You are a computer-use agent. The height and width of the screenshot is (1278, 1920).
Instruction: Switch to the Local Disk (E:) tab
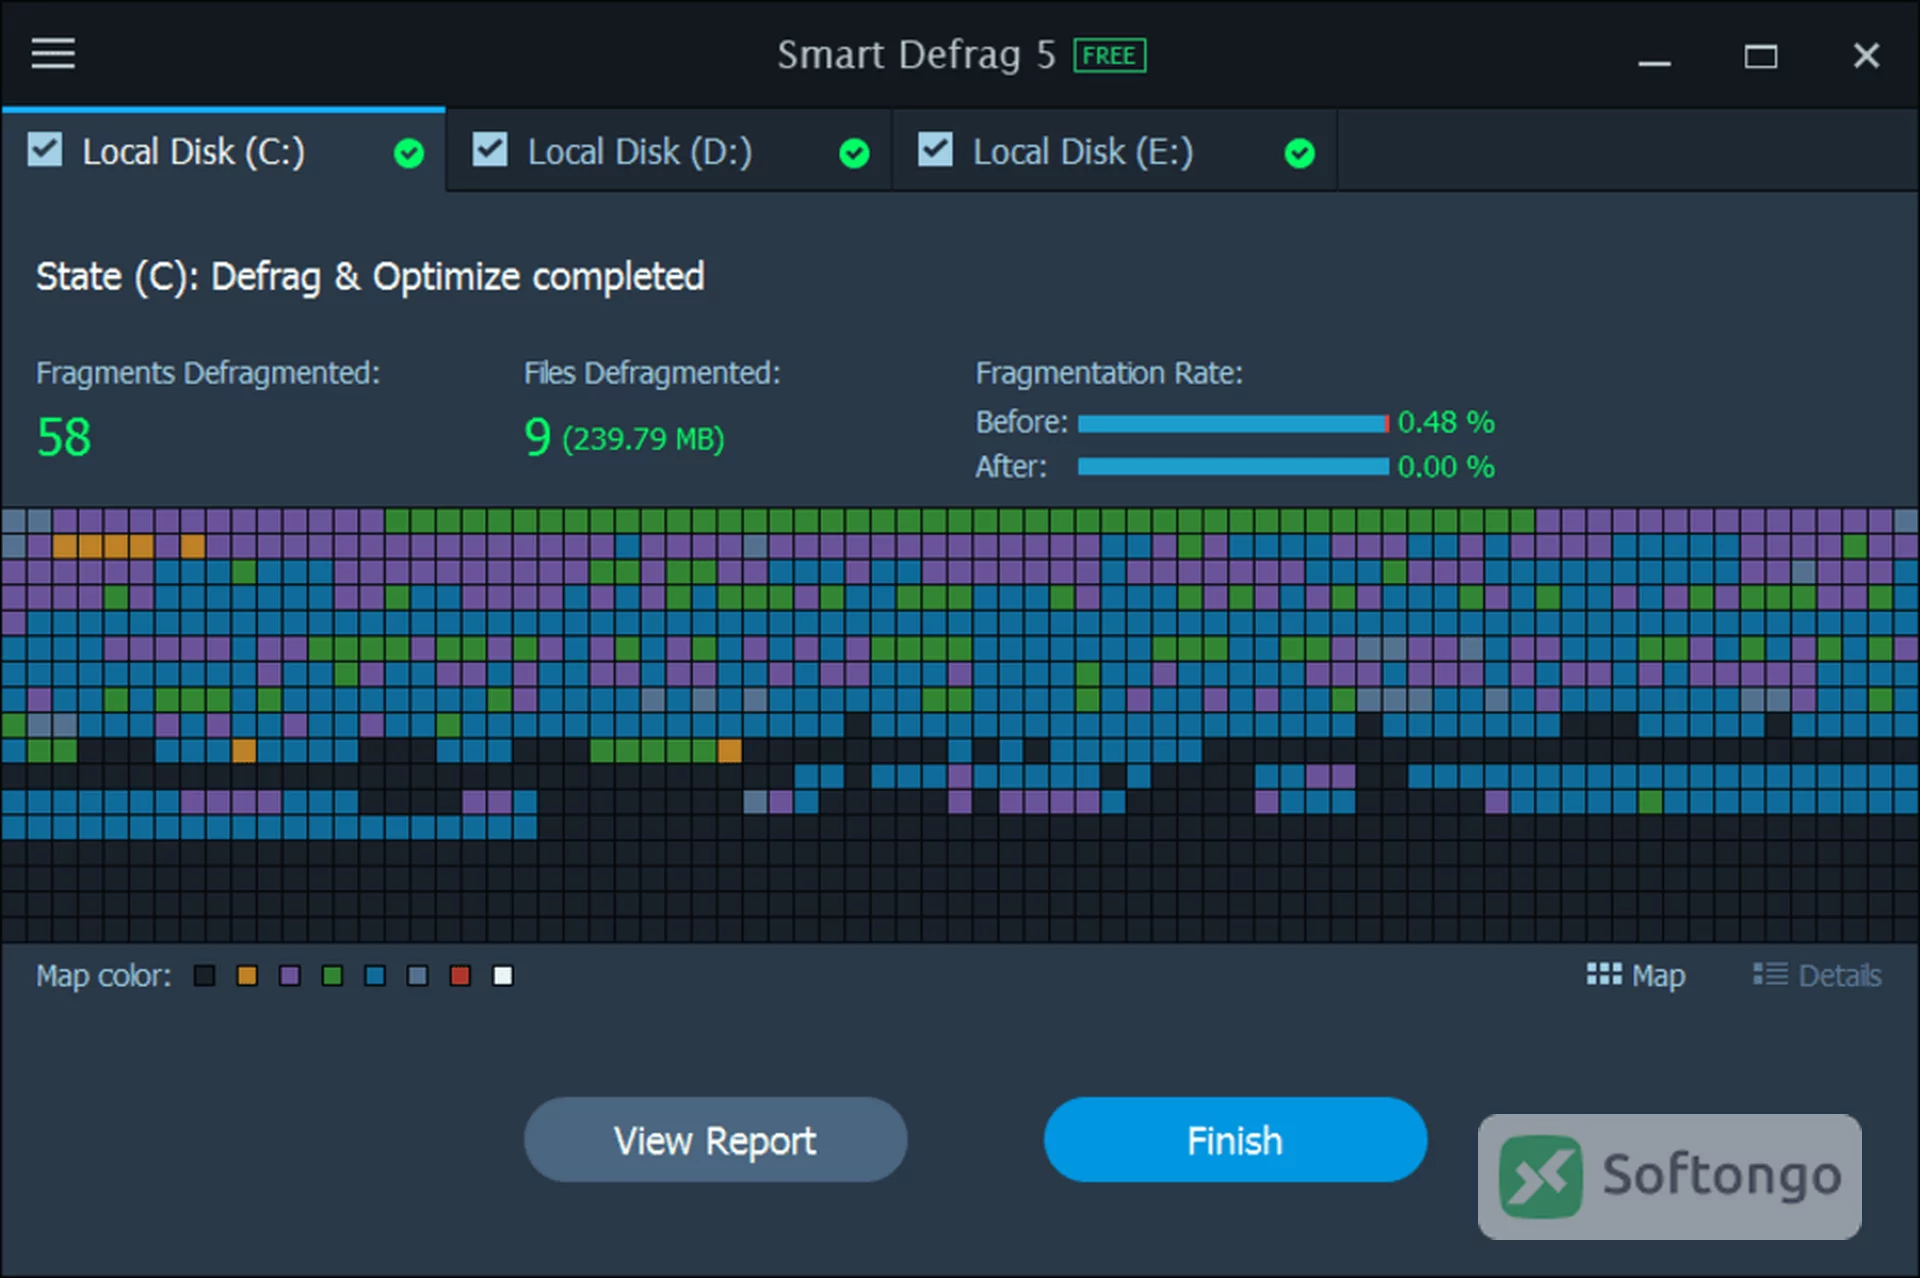pos(1113,151)
